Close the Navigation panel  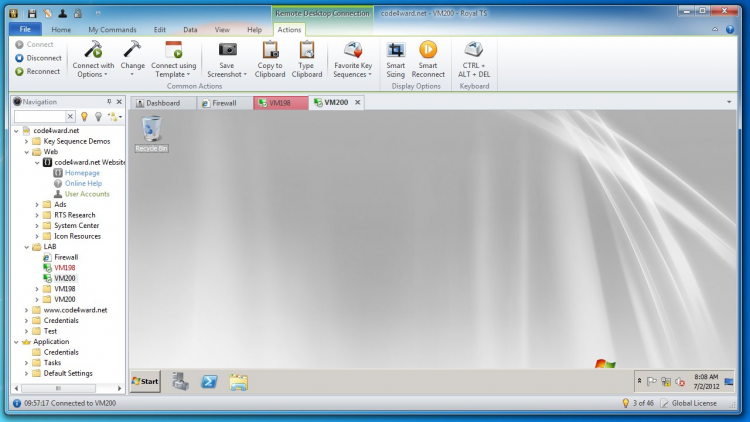(119, 101)
